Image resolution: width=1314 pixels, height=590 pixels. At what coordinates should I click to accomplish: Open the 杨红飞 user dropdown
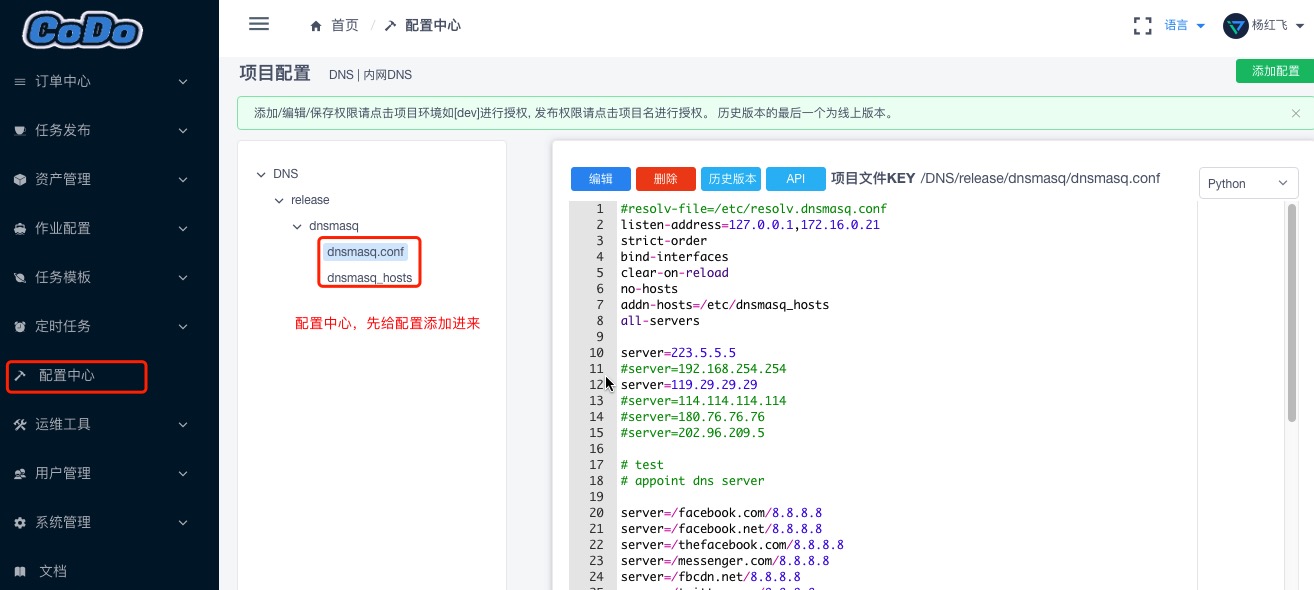click(x=1279, y=26)
